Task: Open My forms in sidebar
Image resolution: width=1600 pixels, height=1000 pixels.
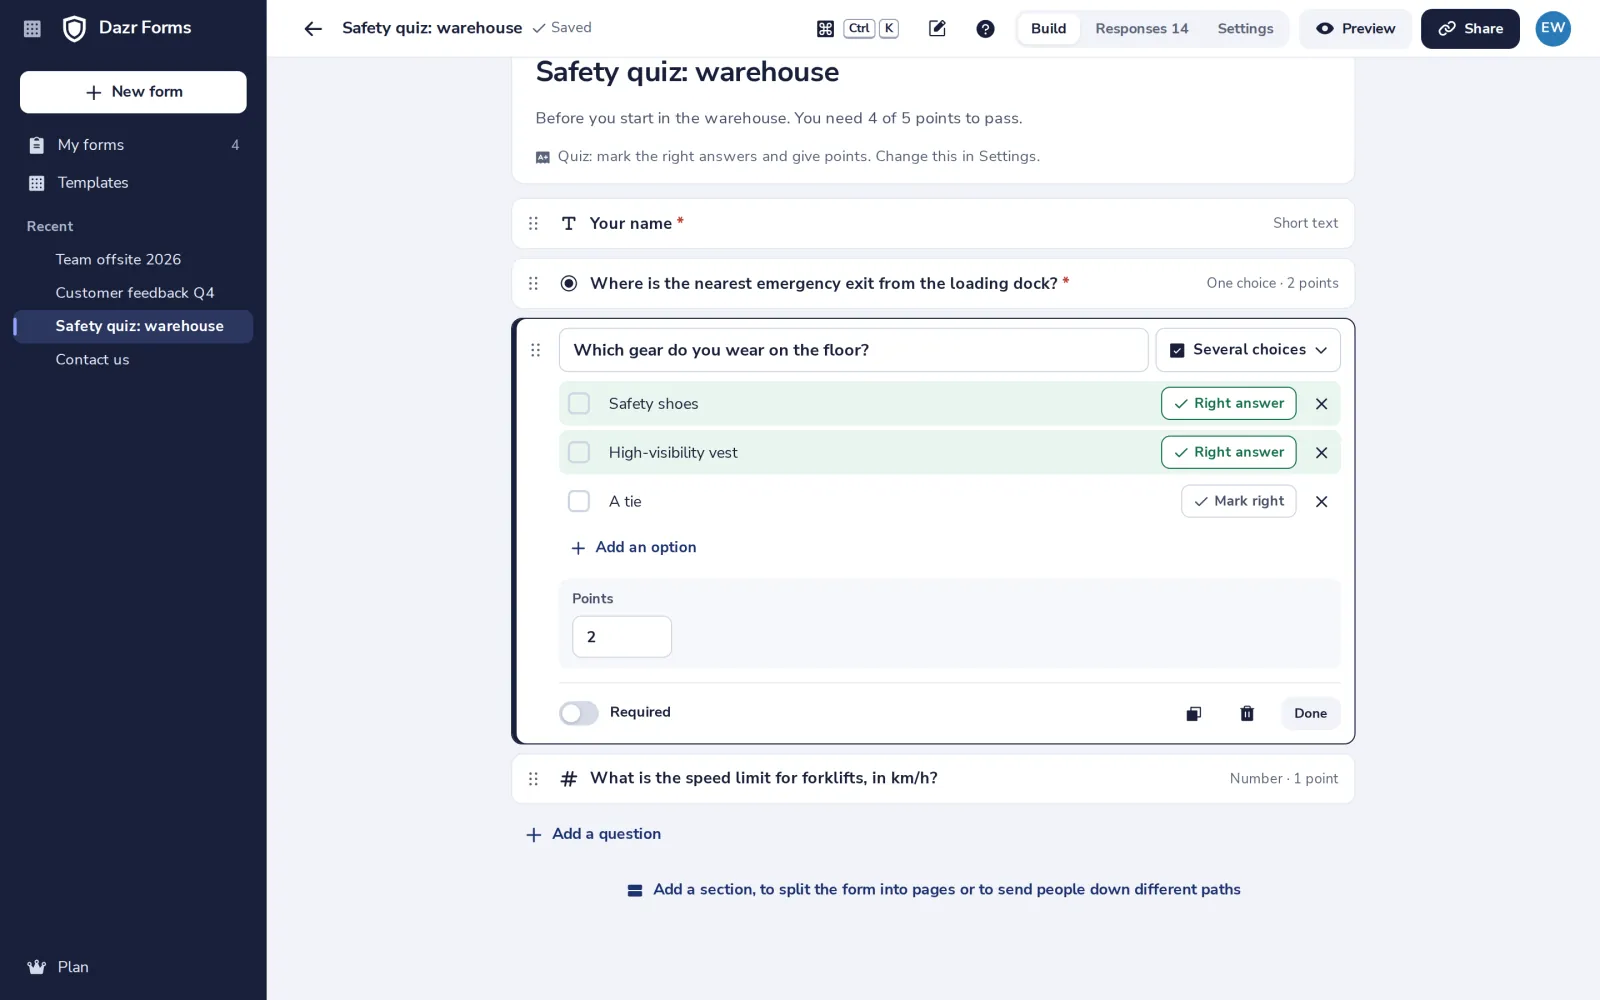Action: 133,145
